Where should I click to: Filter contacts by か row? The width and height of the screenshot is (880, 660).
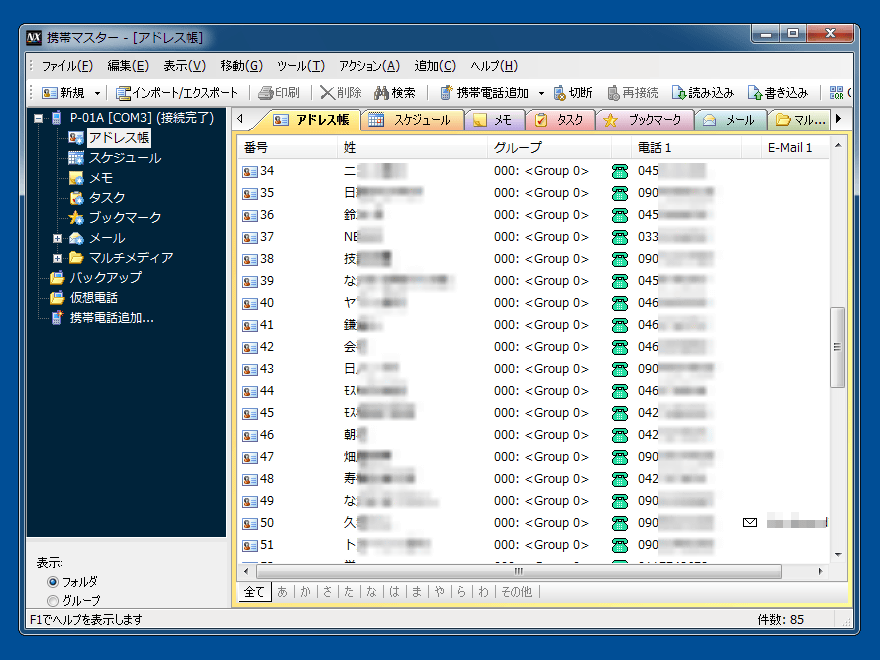tap(305, 592)
